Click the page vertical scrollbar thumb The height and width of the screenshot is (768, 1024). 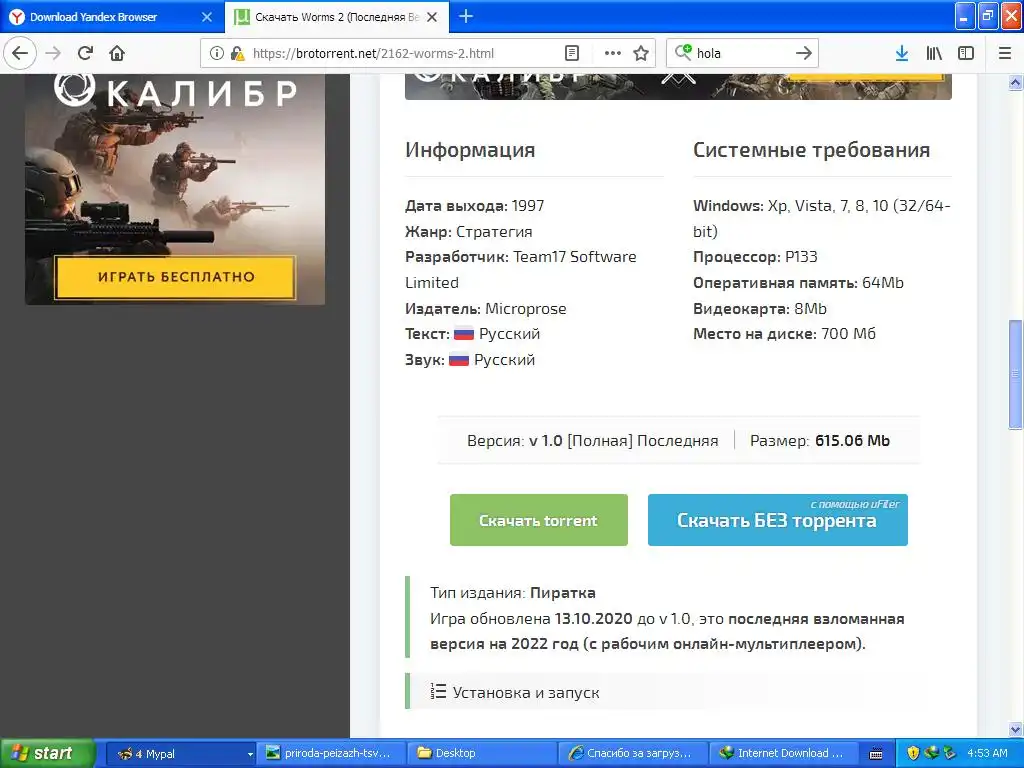[1015, 374]
